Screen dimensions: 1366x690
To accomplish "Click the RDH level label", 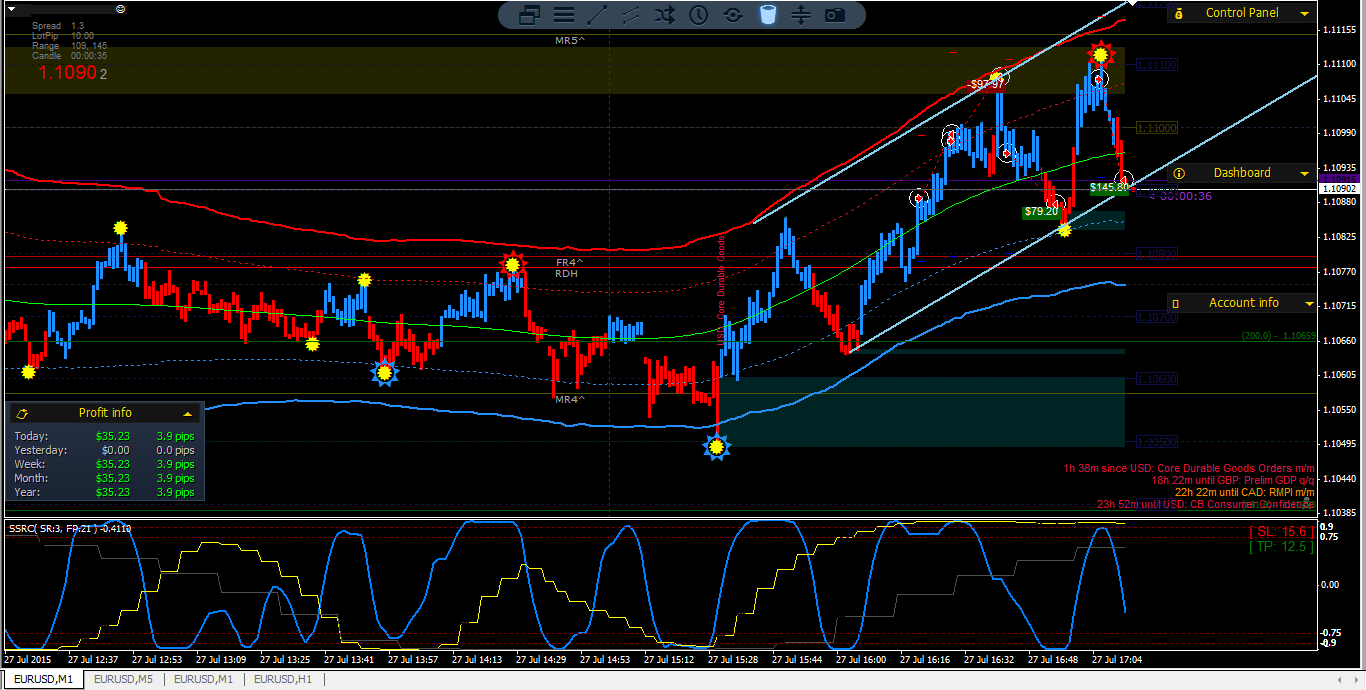I will click(x=566, y=274).
